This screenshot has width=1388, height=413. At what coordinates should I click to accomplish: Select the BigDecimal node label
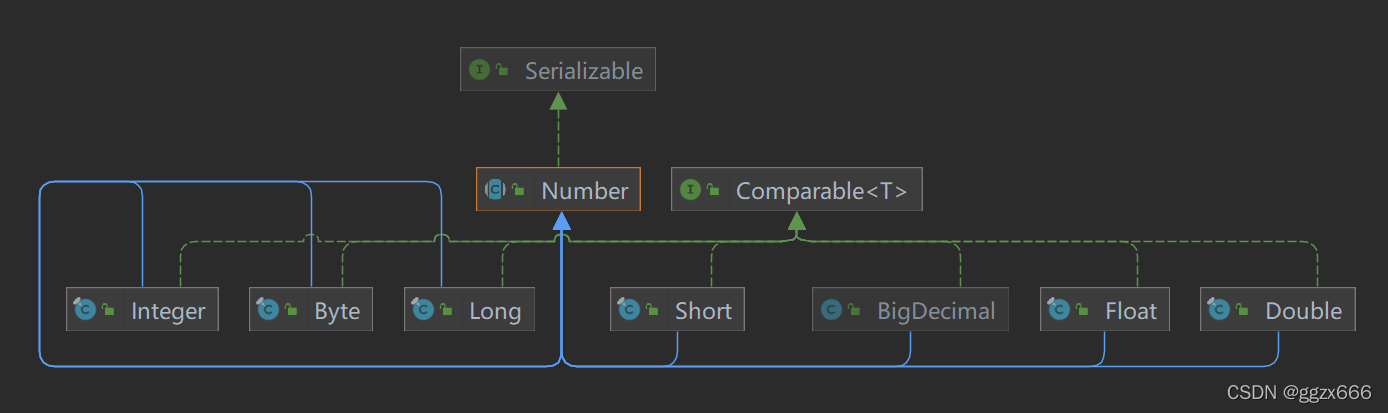point(936,311)
